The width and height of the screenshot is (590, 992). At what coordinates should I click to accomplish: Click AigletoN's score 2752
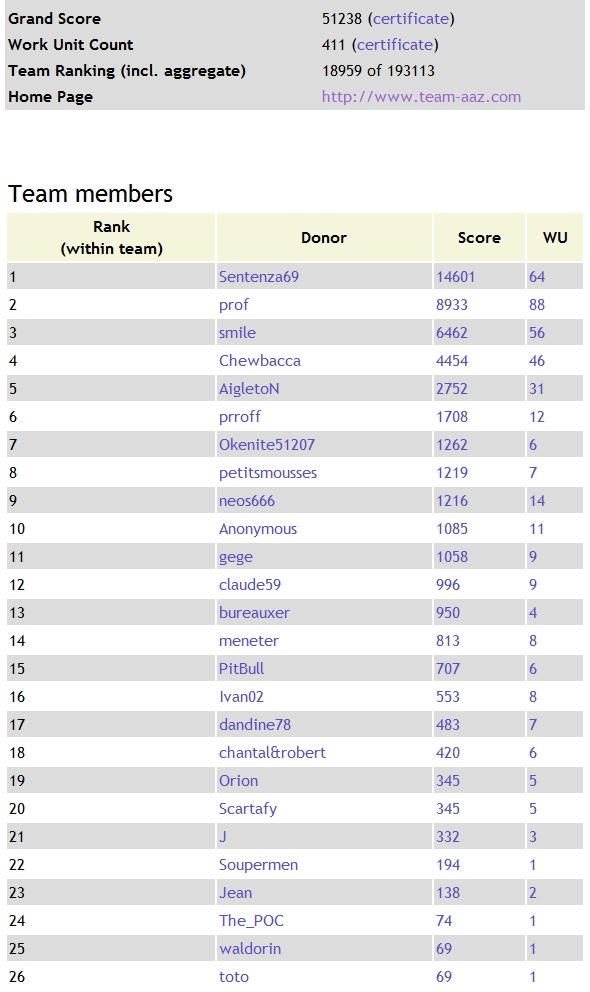(452, 388)
